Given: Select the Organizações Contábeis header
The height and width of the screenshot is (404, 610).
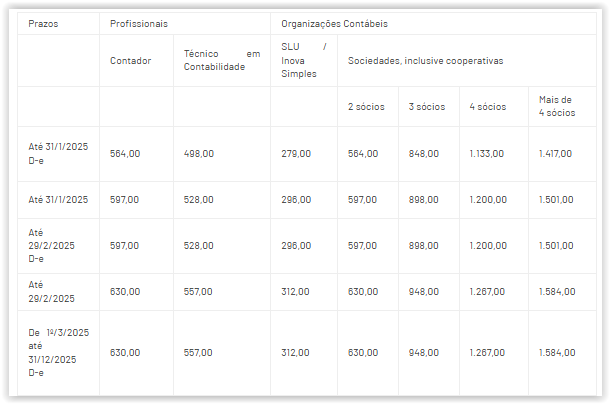Looking at the screenshot, I should [x=334, y=23].
